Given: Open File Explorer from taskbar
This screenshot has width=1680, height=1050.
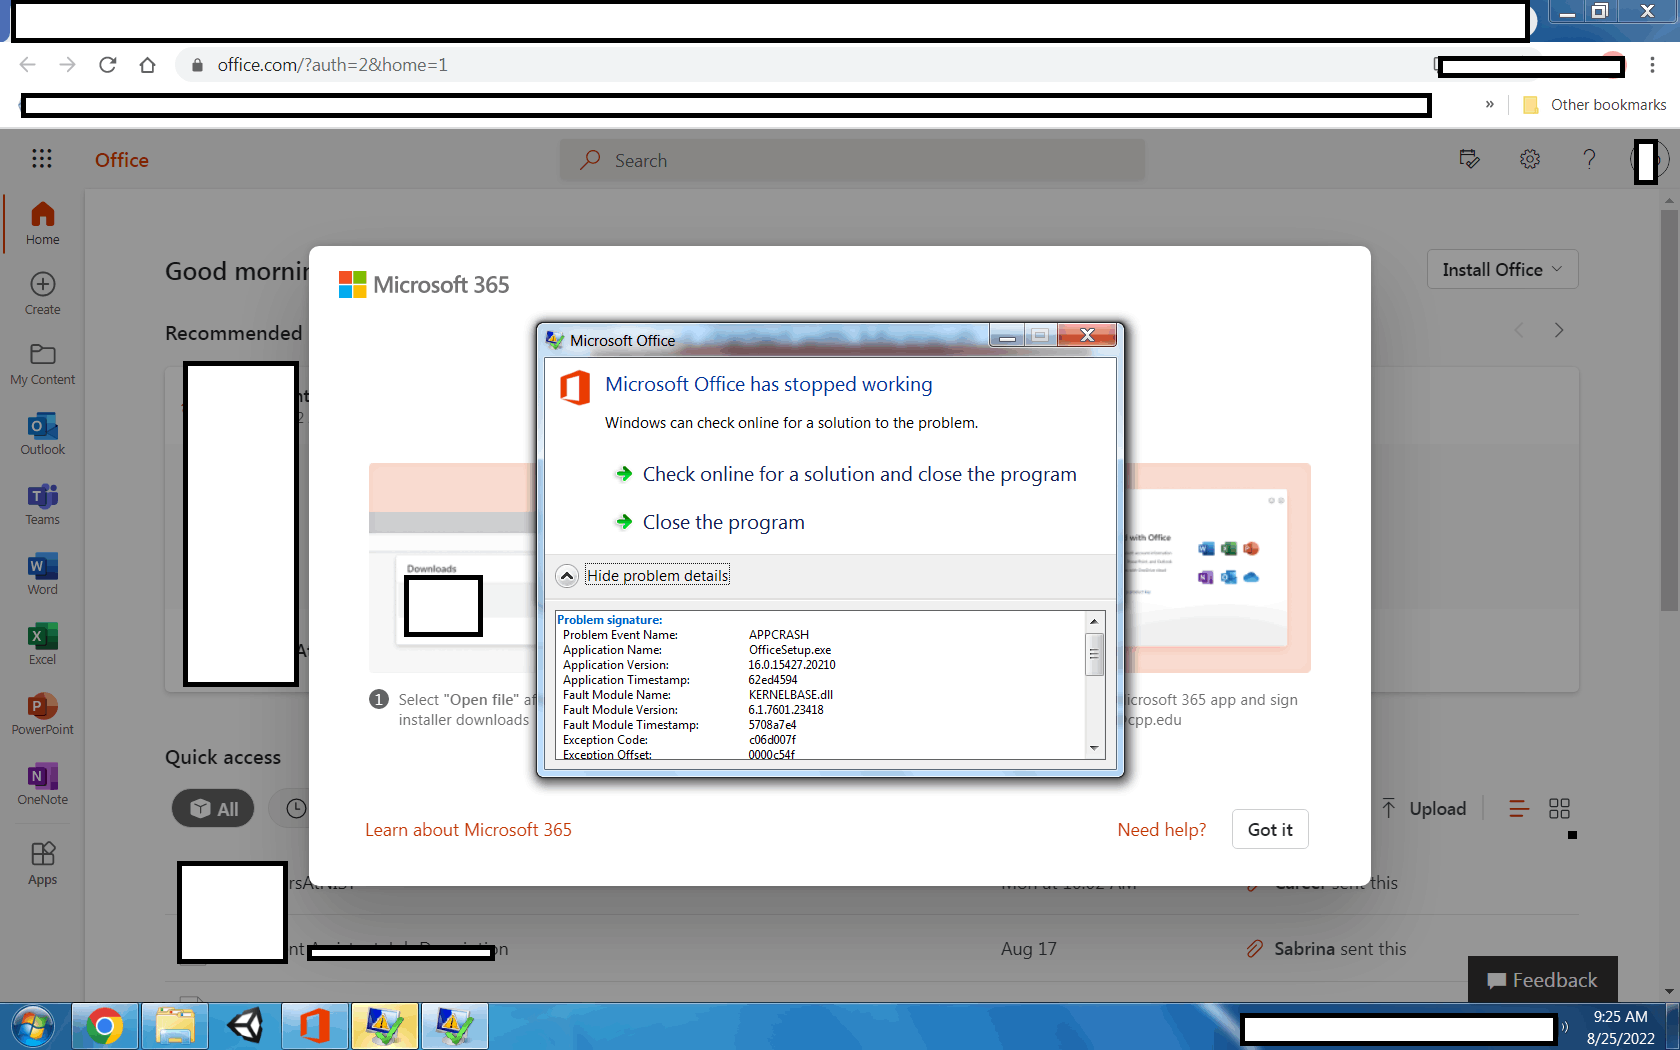Looking at the screenshot, I should pos(175,1026).
